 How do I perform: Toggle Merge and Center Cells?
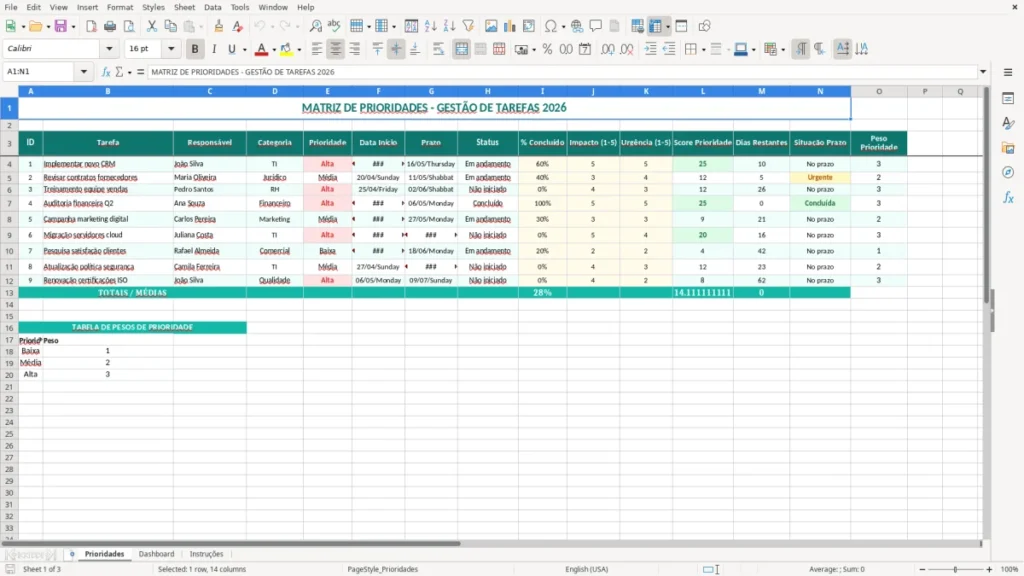click(461, 49)
